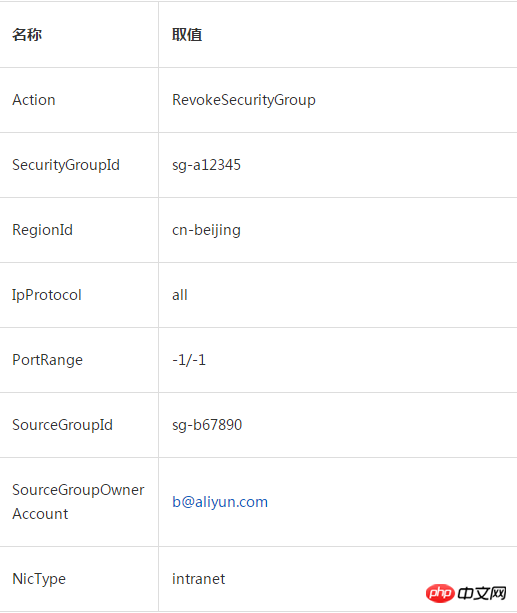Screen dimensions: 517x613
Task: Click the PortRange parameter name
Action: point(47,360)
